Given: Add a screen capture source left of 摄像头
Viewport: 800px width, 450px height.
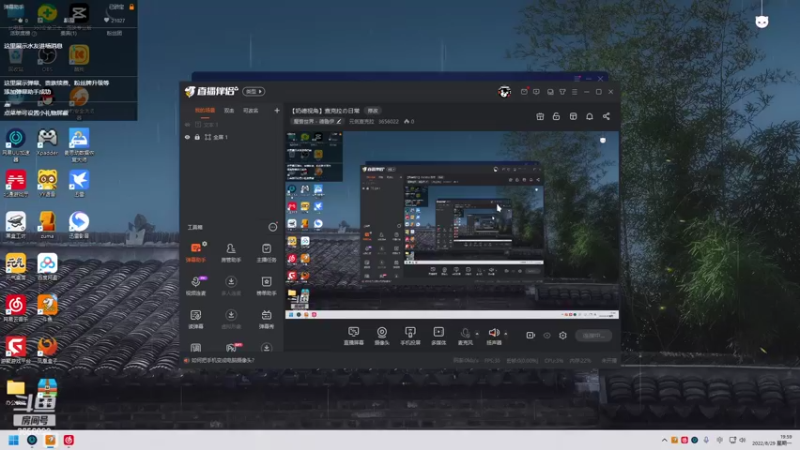Looking at the screenshot, I should pyautogui.click(x=353, y=336).
